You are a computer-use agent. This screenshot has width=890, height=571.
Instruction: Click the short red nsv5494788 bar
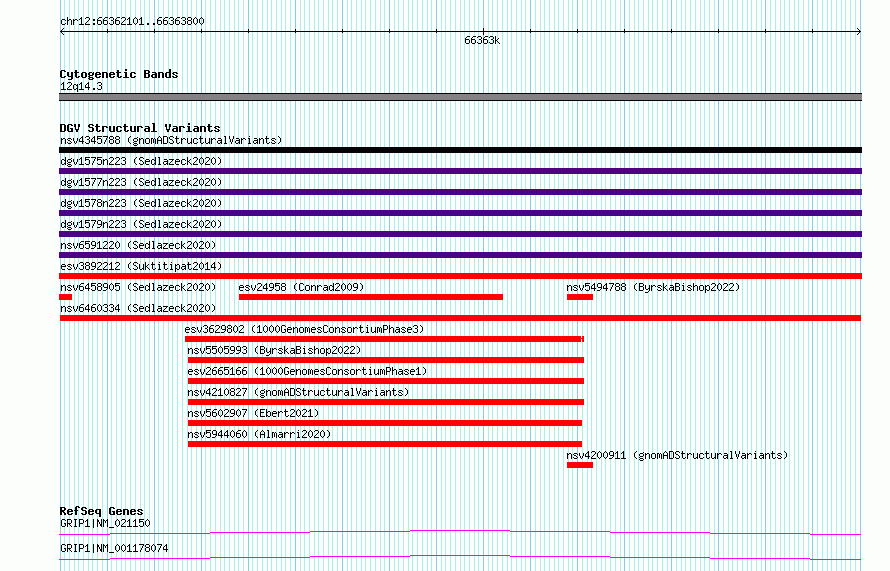(580, 297)
